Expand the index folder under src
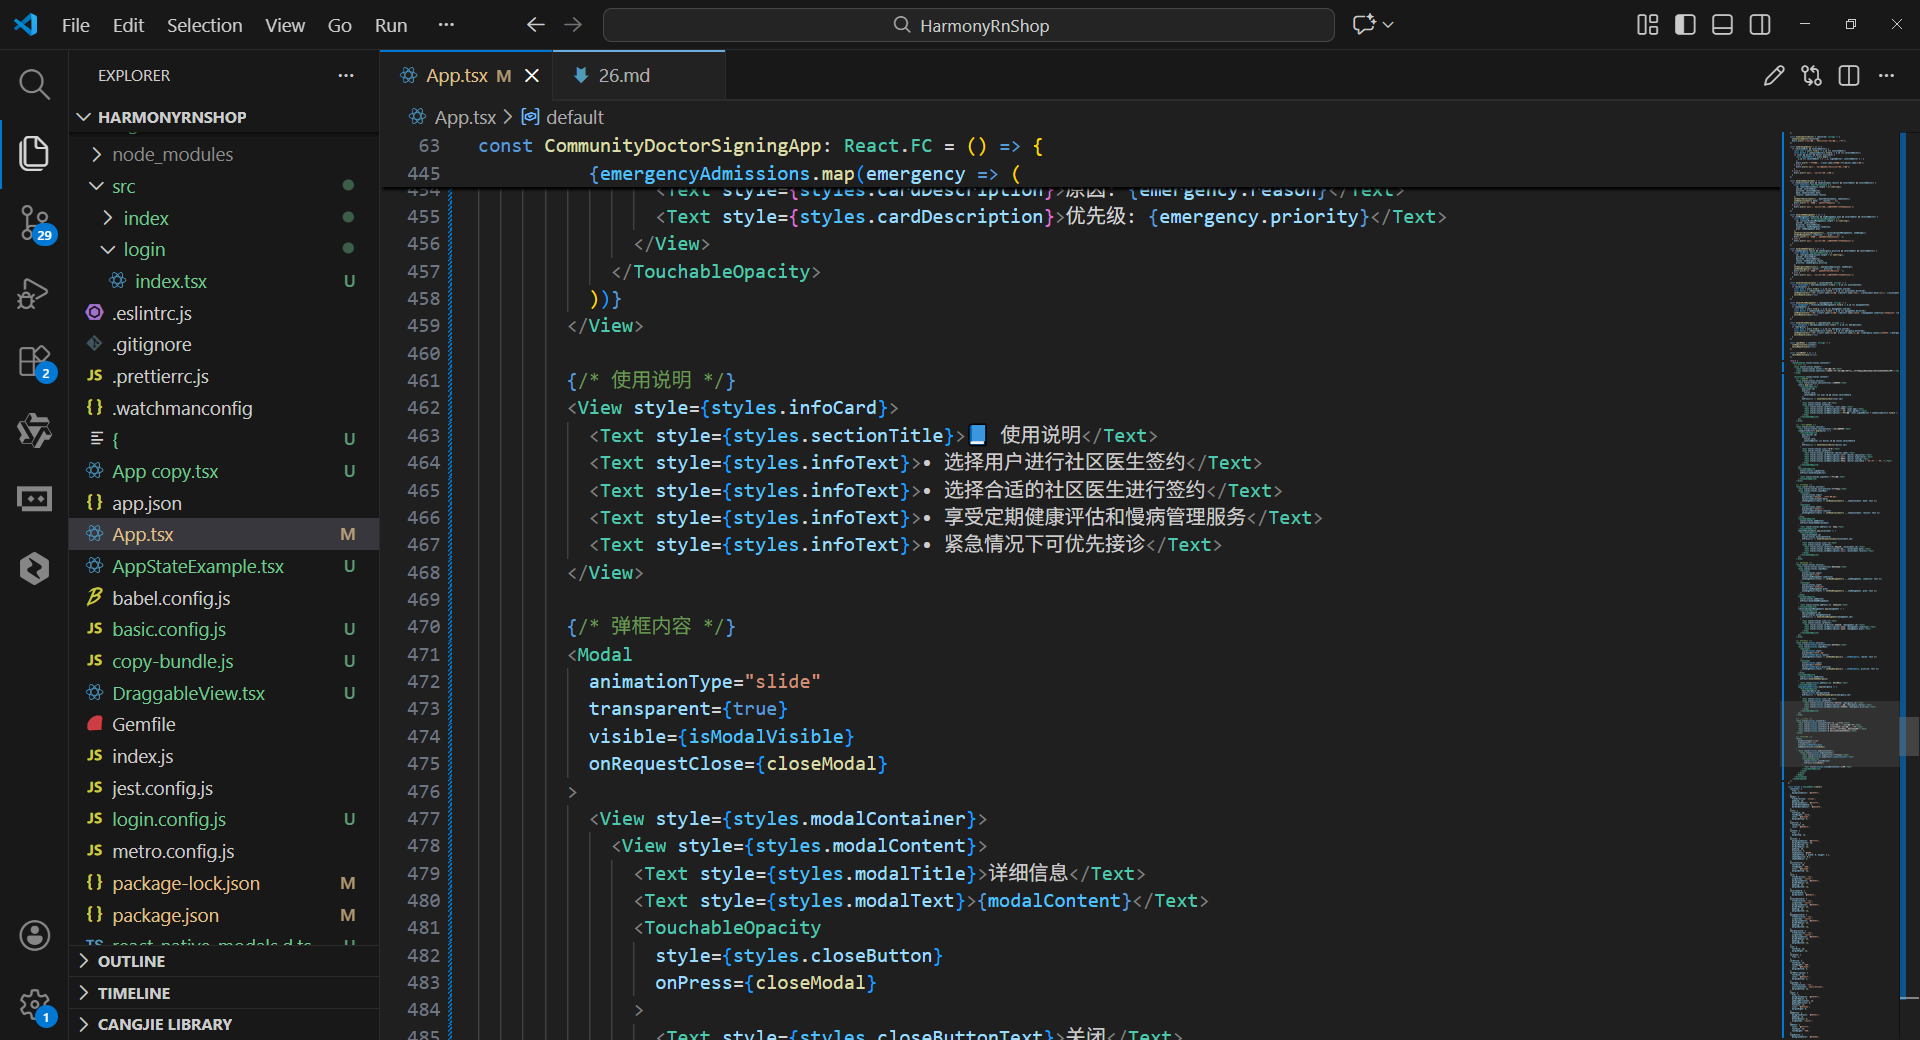 [x=108, y=218]
